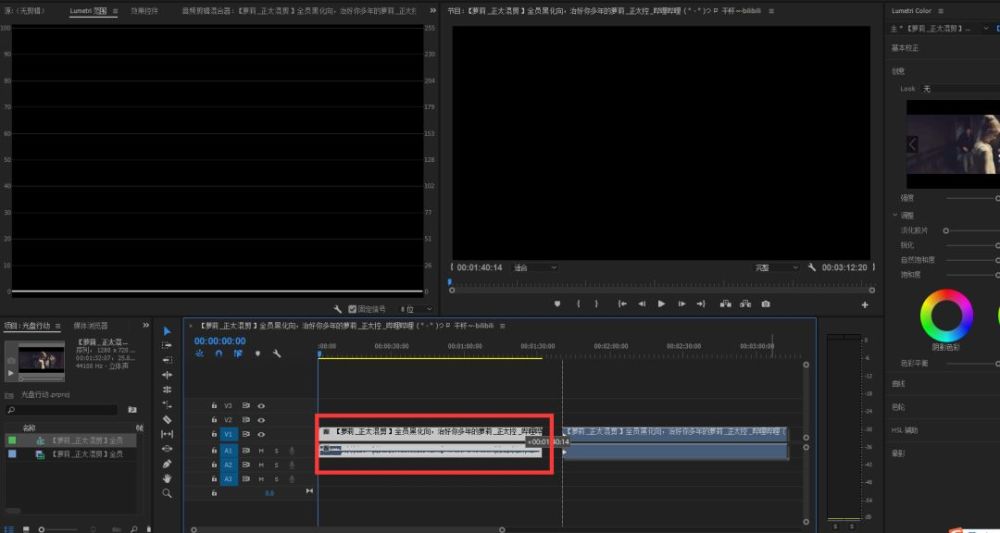
Task: Select the Pen tool
Action: click(167, 464)
